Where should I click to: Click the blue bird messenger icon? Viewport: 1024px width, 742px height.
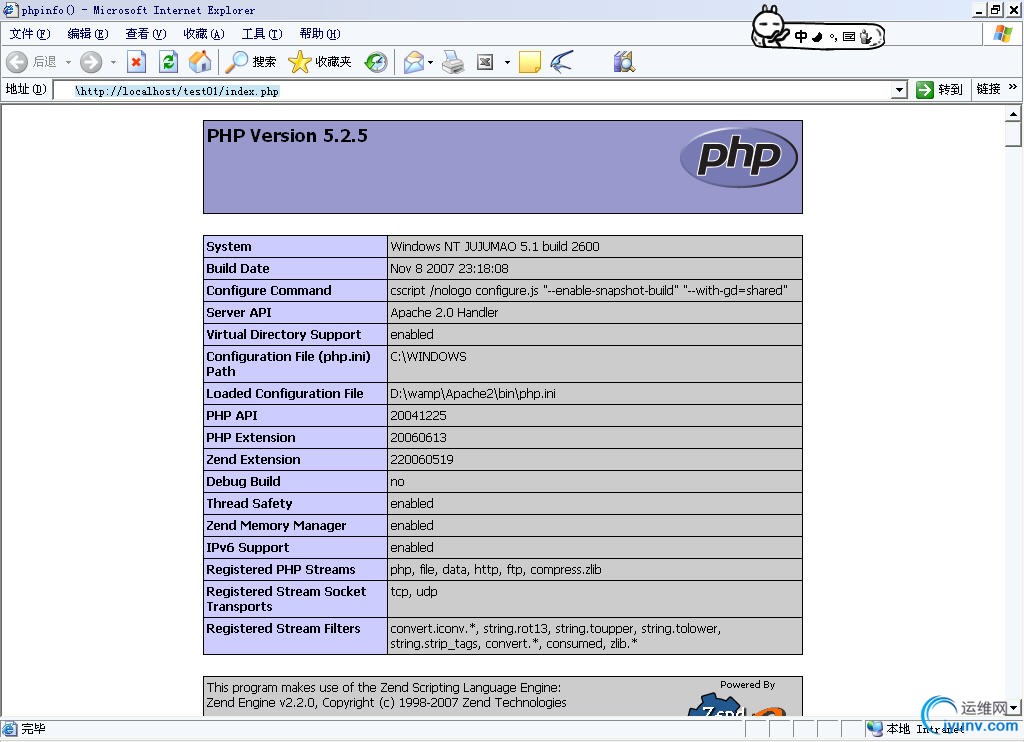tap(562, 62)
